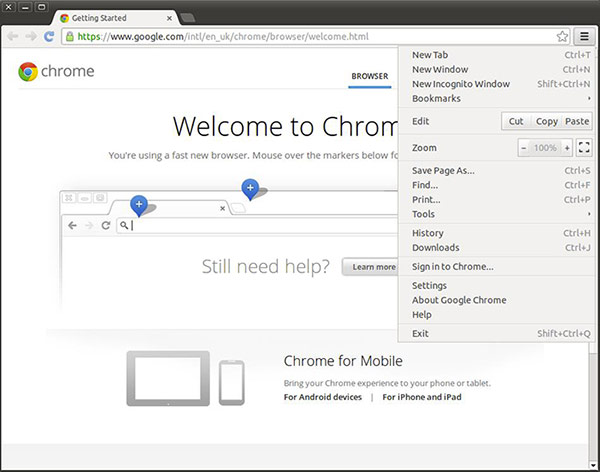Image resolution: width=600 pixels, height=472 pixels.
Task: Bookmark this page with the star icon
Action: click(562, 36)
